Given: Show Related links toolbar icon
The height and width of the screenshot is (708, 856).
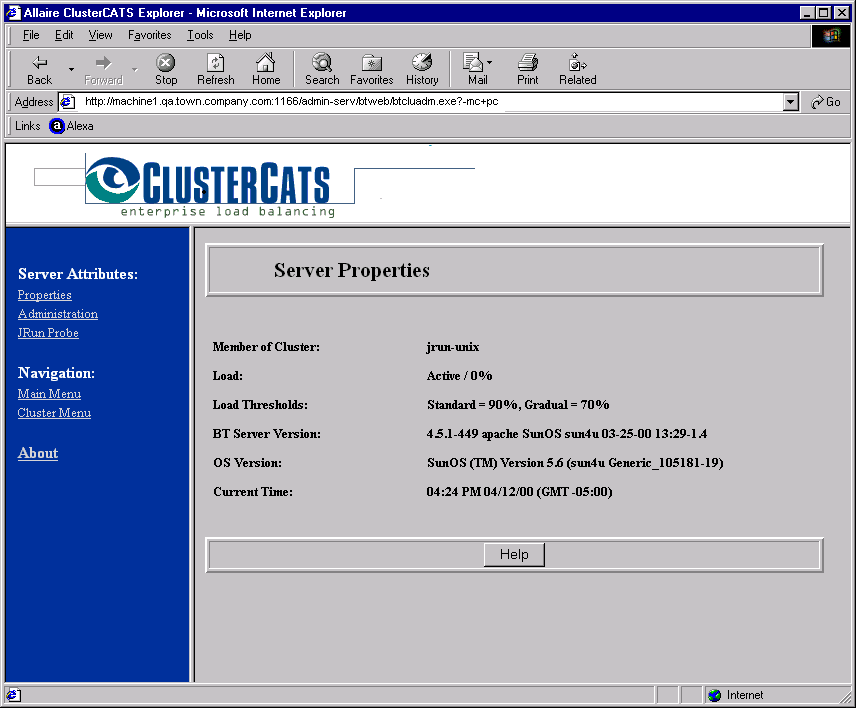Looking at the screenshot, I should coord(577,63).
